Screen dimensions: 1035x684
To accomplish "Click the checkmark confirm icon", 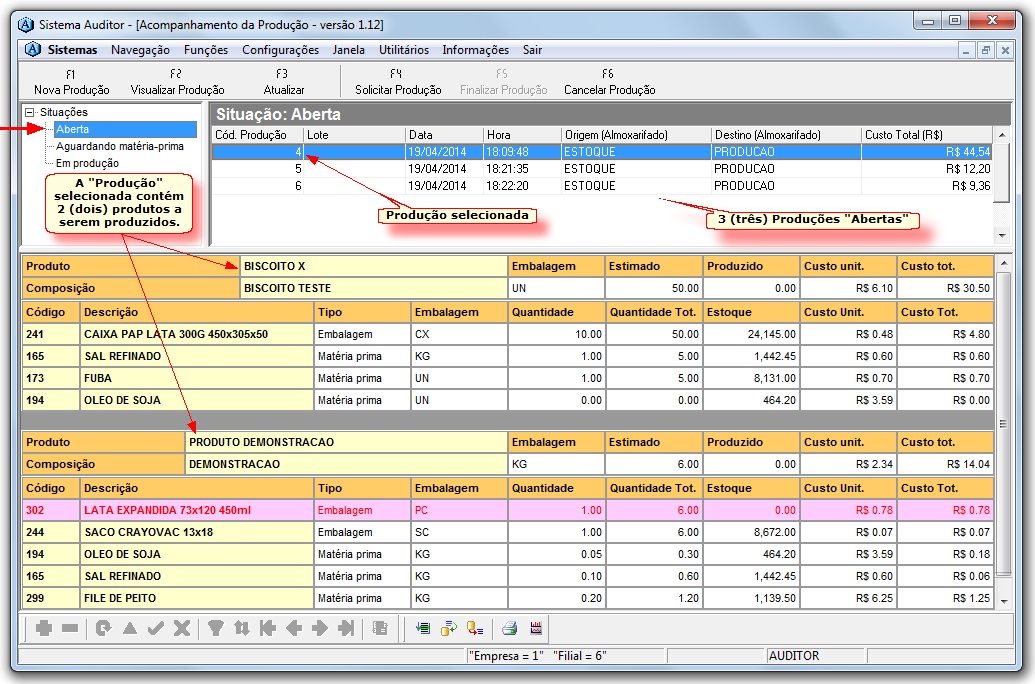I will (x=156, y=629).
